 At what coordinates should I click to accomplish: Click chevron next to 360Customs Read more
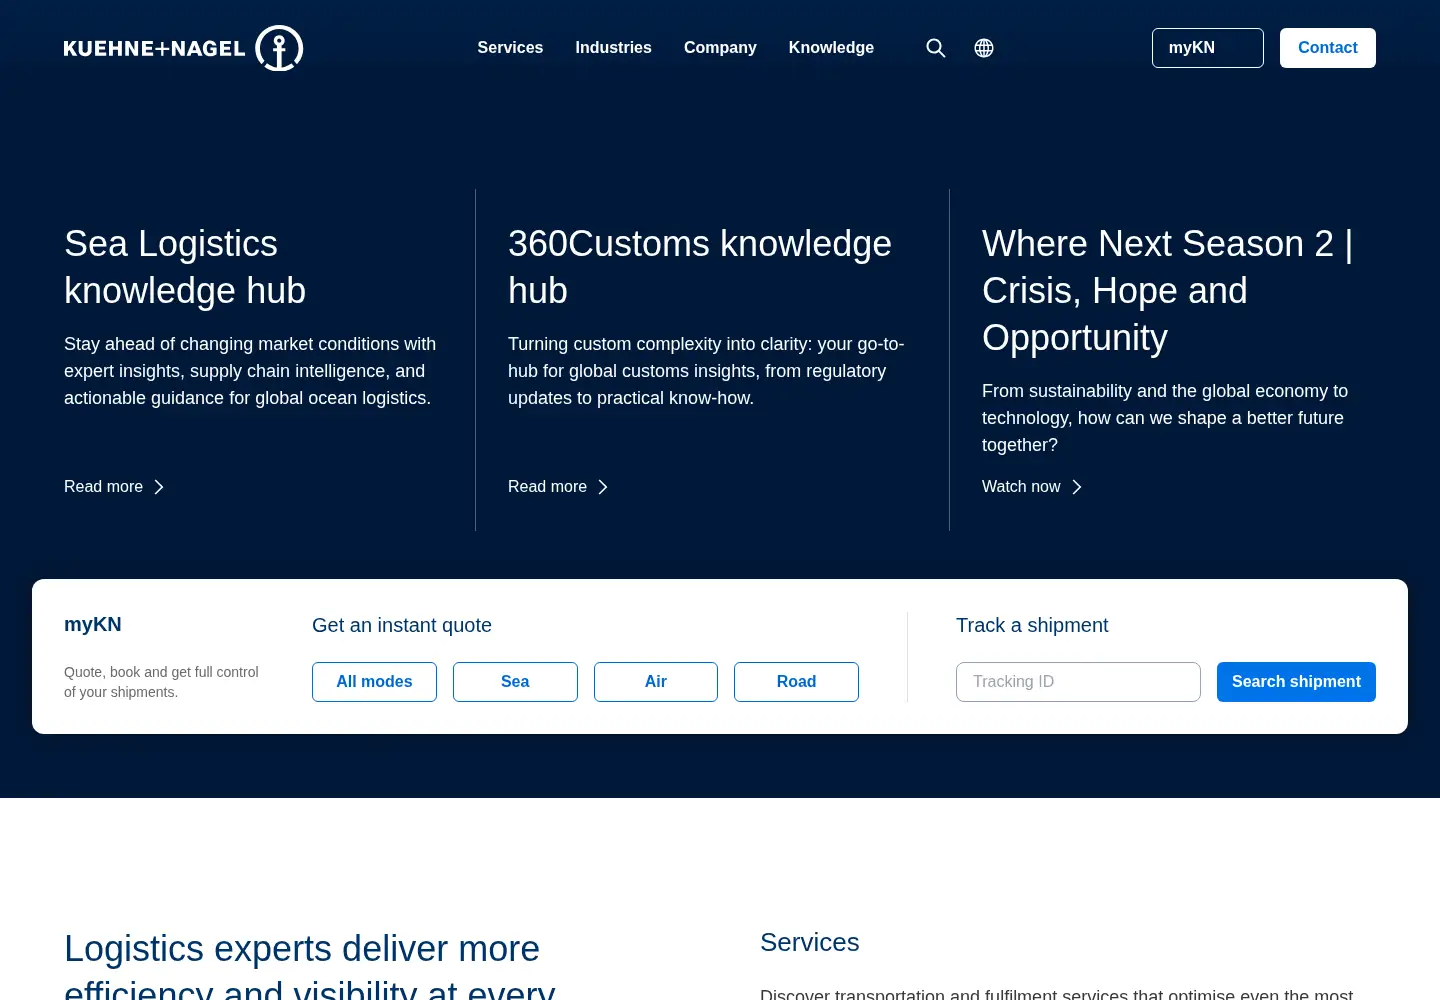pos(602,487)
